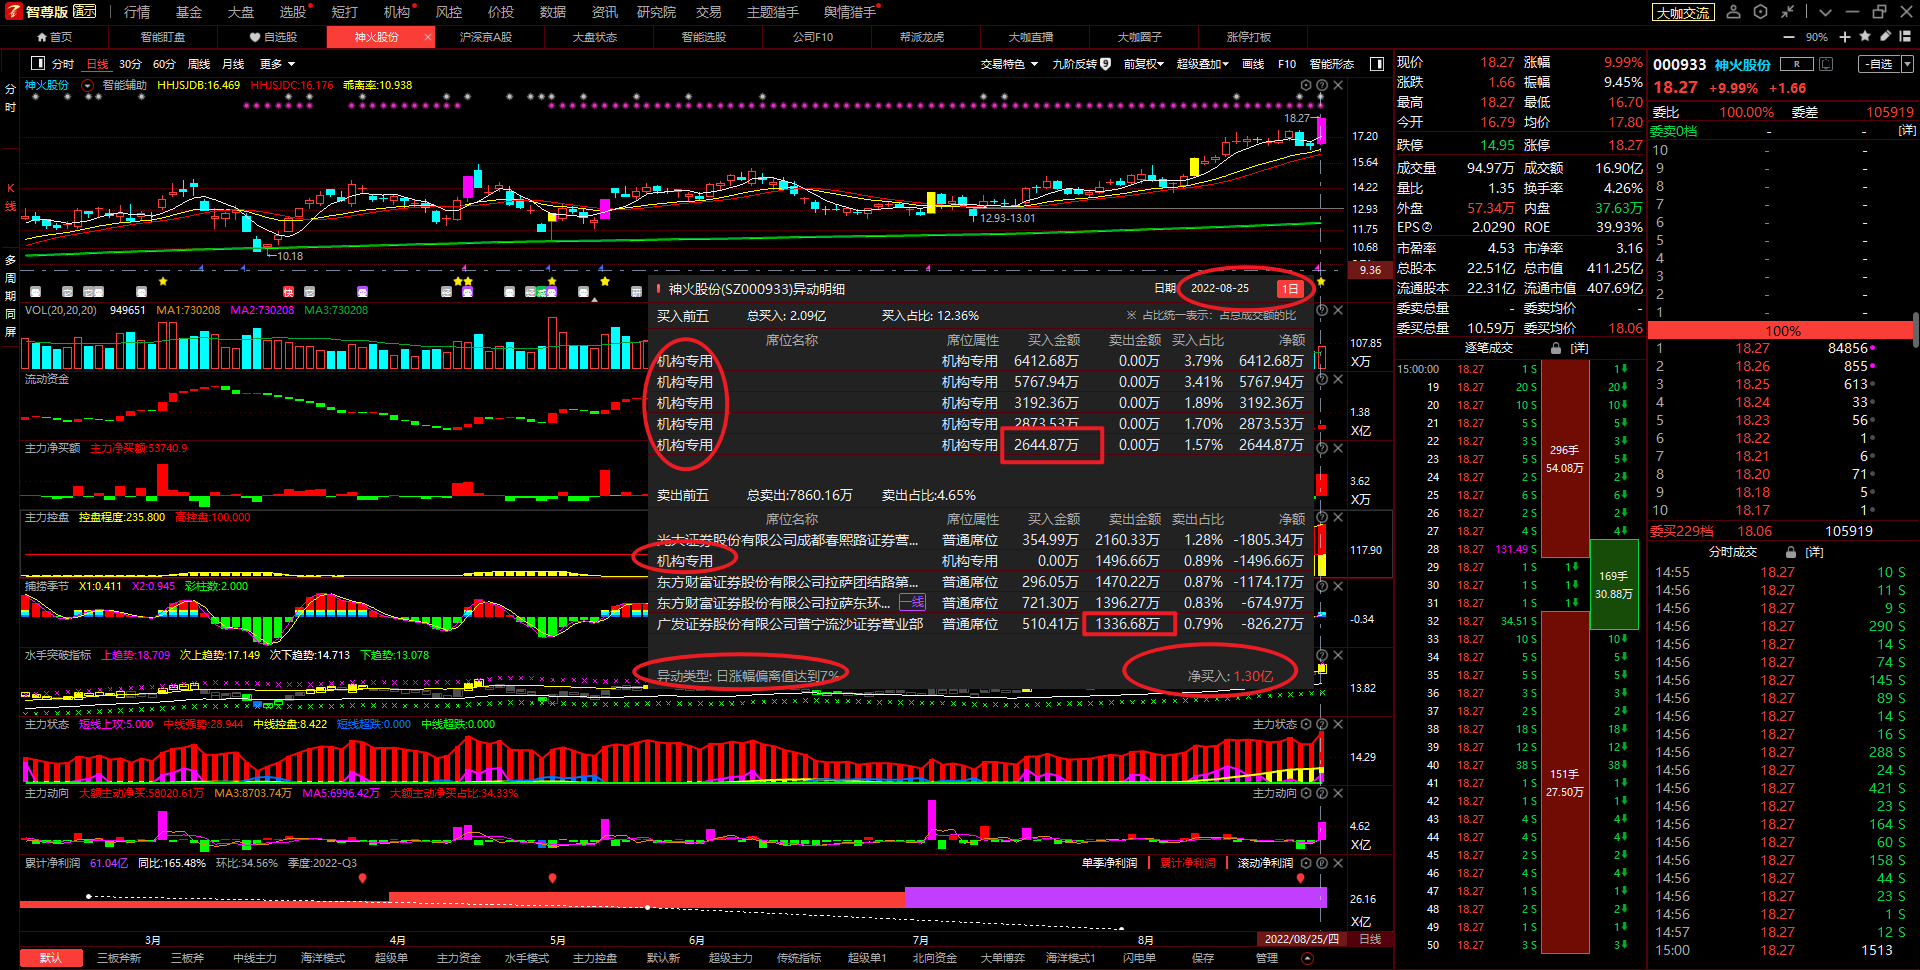Click the star favorites icon near zoom
The height and width of the screenshot is (970, 1920).
[1865, 36]
